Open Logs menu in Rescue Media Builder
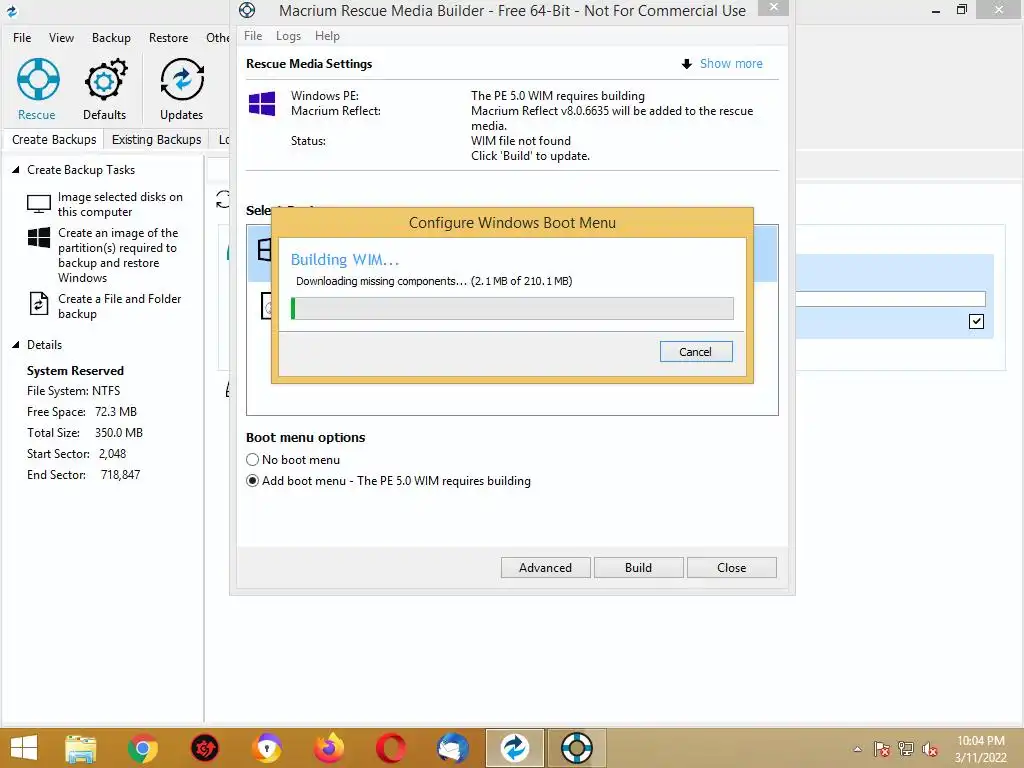This screenshot has width=1024, height=768. point(288,36)
